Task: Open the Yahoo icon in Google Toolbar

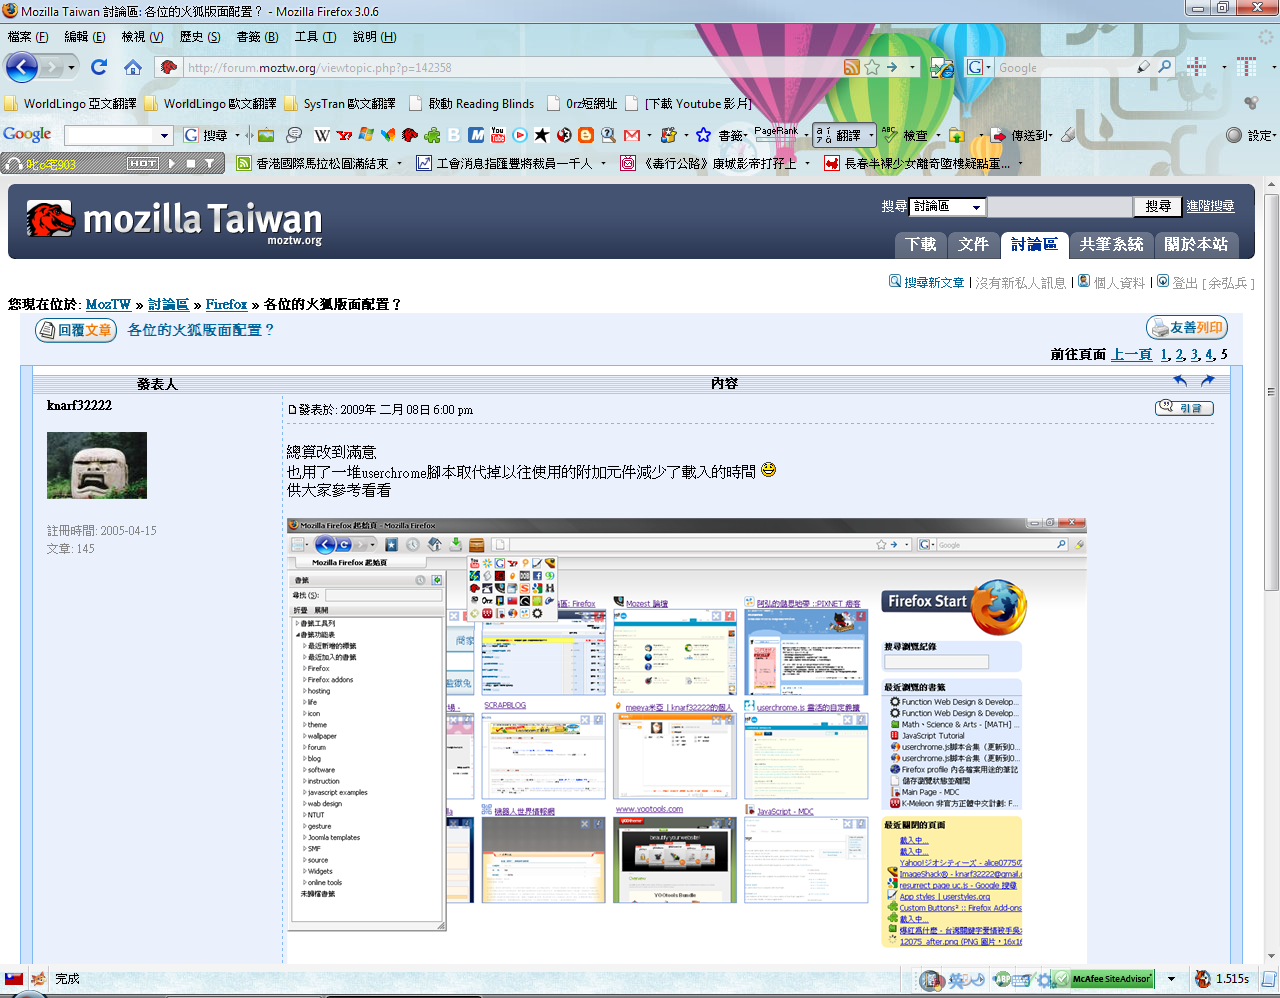Action: coord(344,135)
